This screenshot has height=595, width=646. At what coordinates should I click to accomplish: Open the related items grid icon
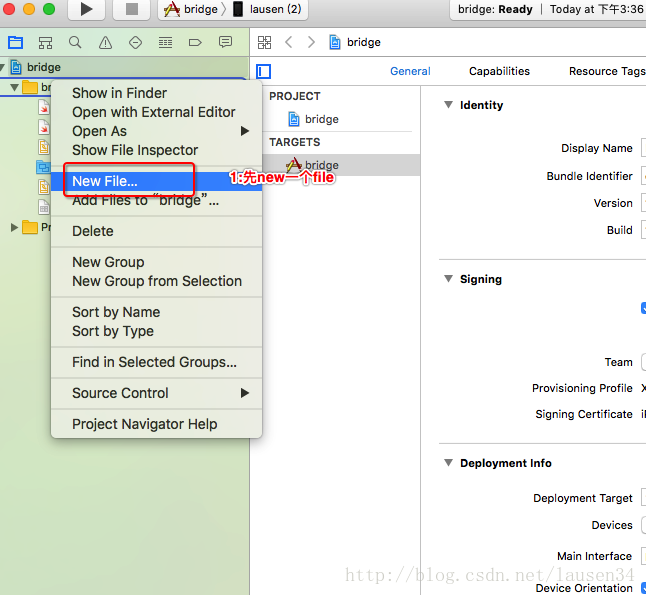[x=264, y=42]
